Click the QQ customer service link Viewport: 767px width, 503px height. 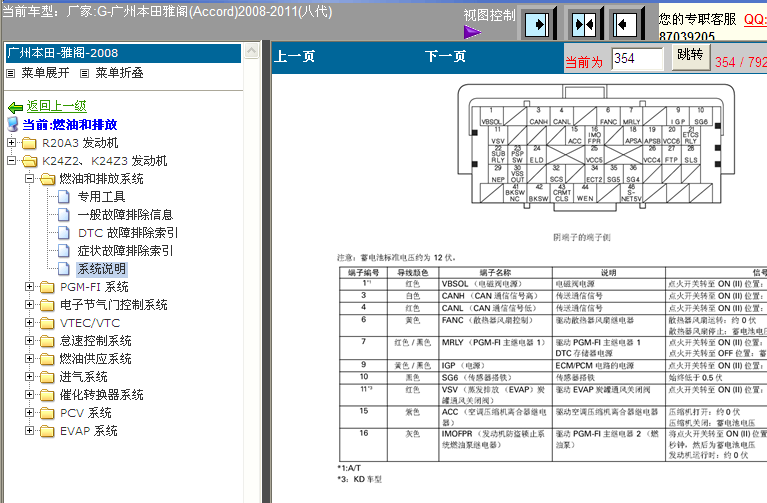755,19
